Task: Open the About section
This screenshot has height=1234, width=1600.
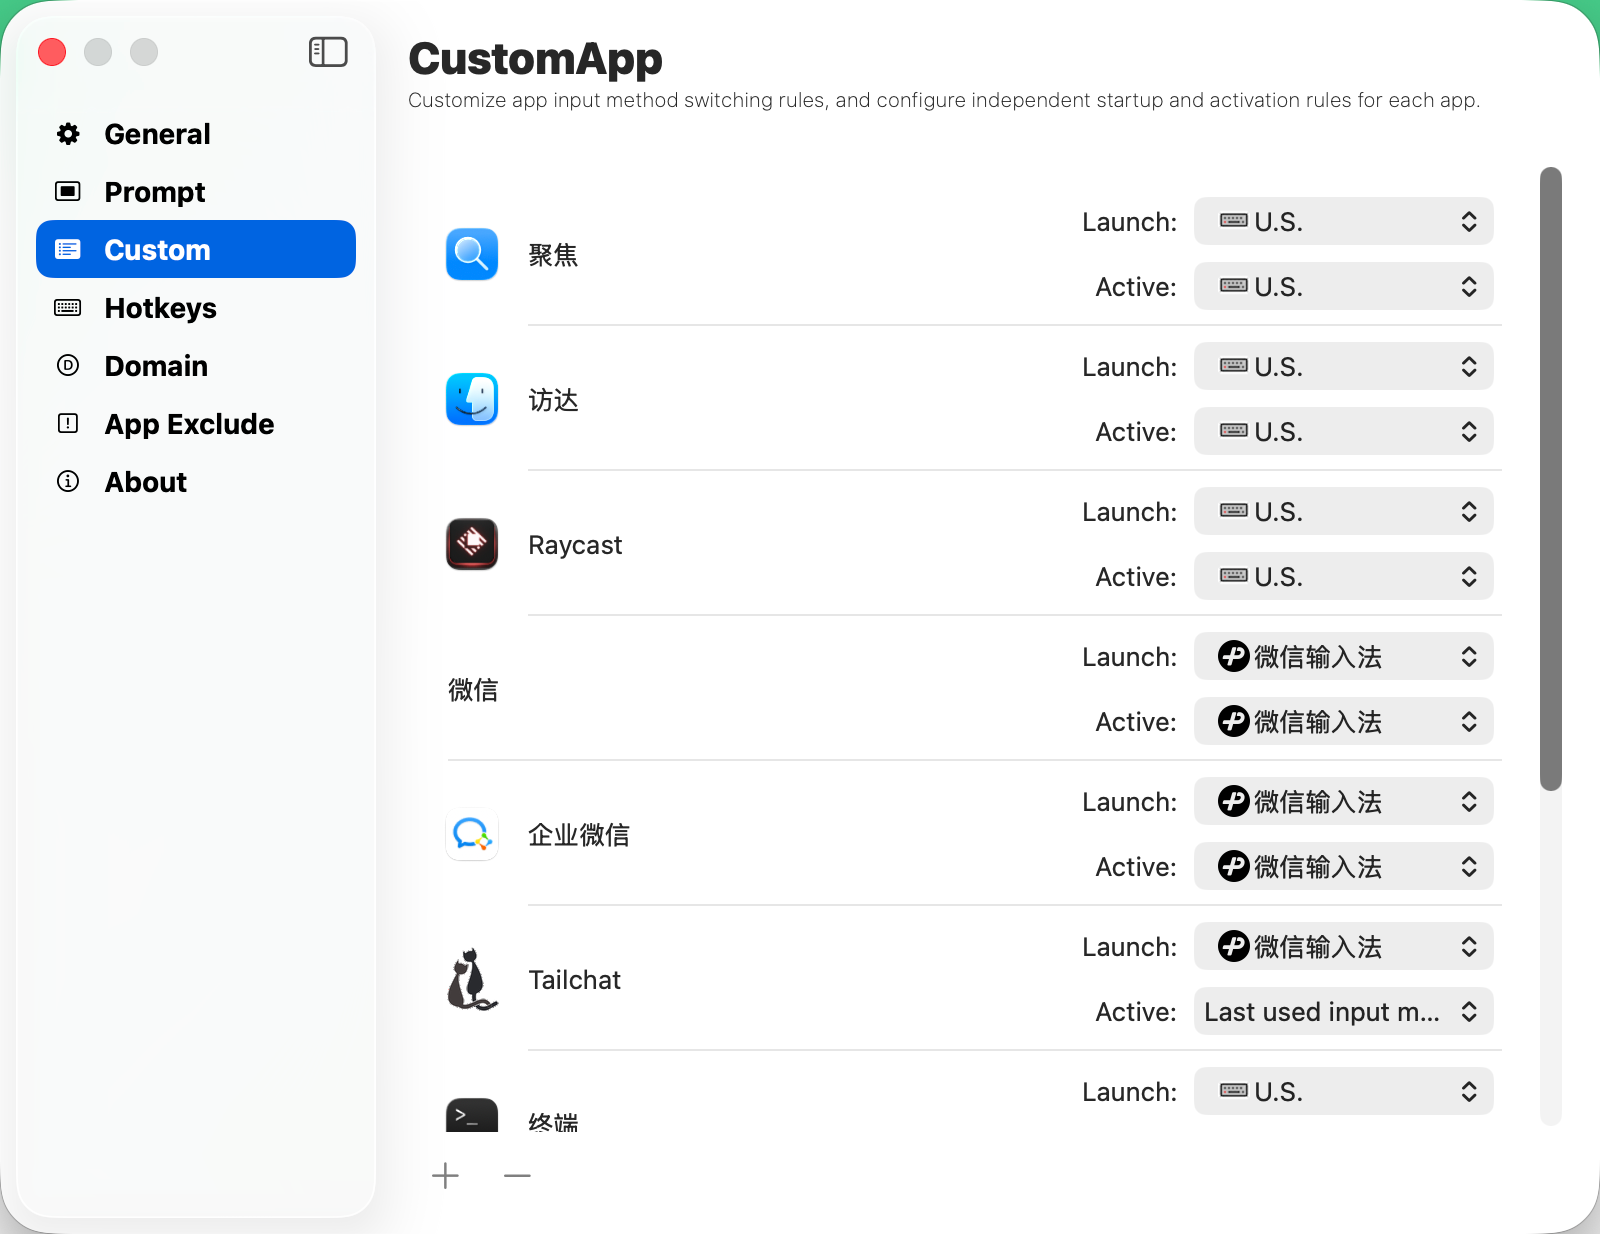Action: pyautogui.click(x=196, y=482)
